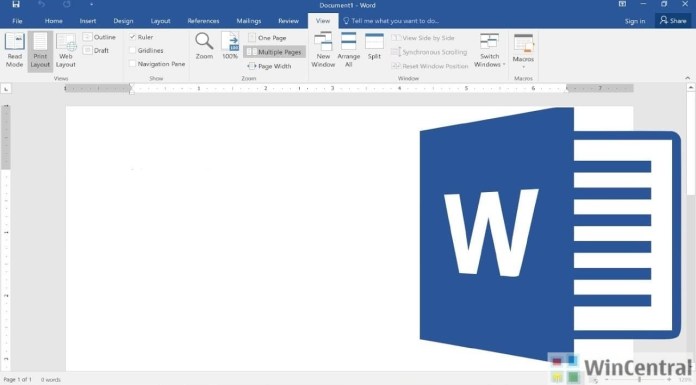The width and height of the screenshot is (696, 385).
Task: Open the Insert tab
Action: click(88, 21)
